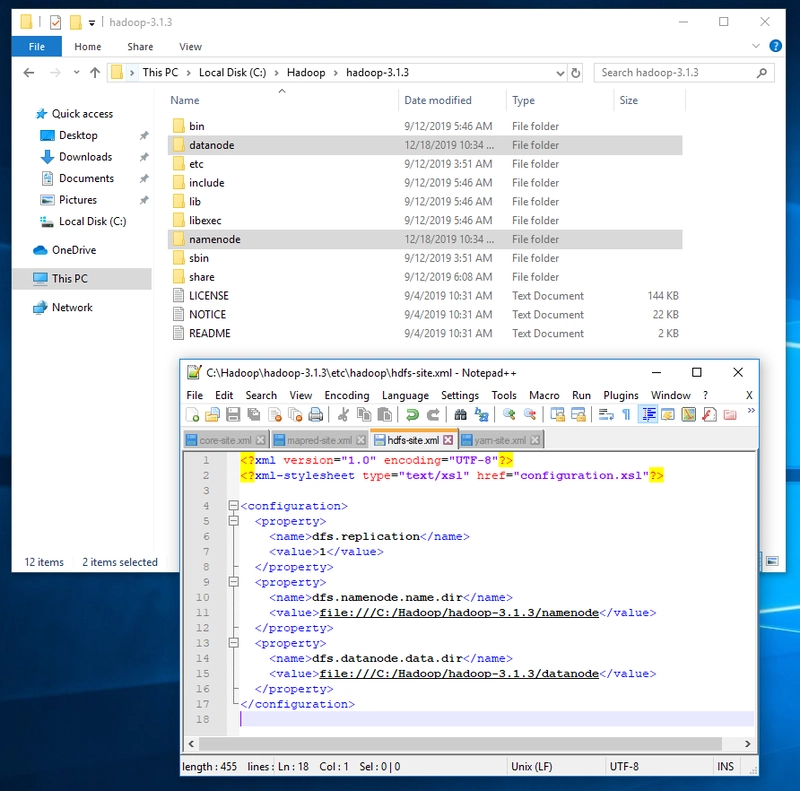Refresh the folder view in address bar
Image resolution: width=800 pixels, height=791 pixels.
coord(575,73)
